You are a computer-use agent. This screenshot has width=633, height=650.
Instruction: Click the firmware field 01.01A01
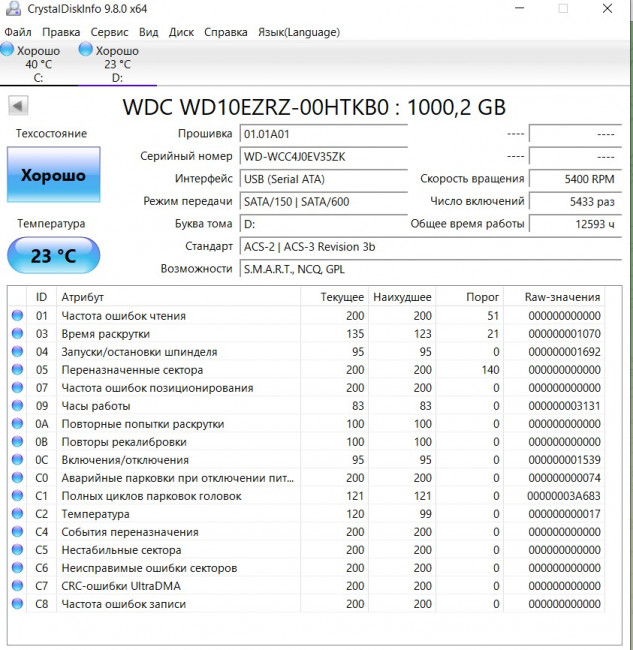(x=323, y=134)
